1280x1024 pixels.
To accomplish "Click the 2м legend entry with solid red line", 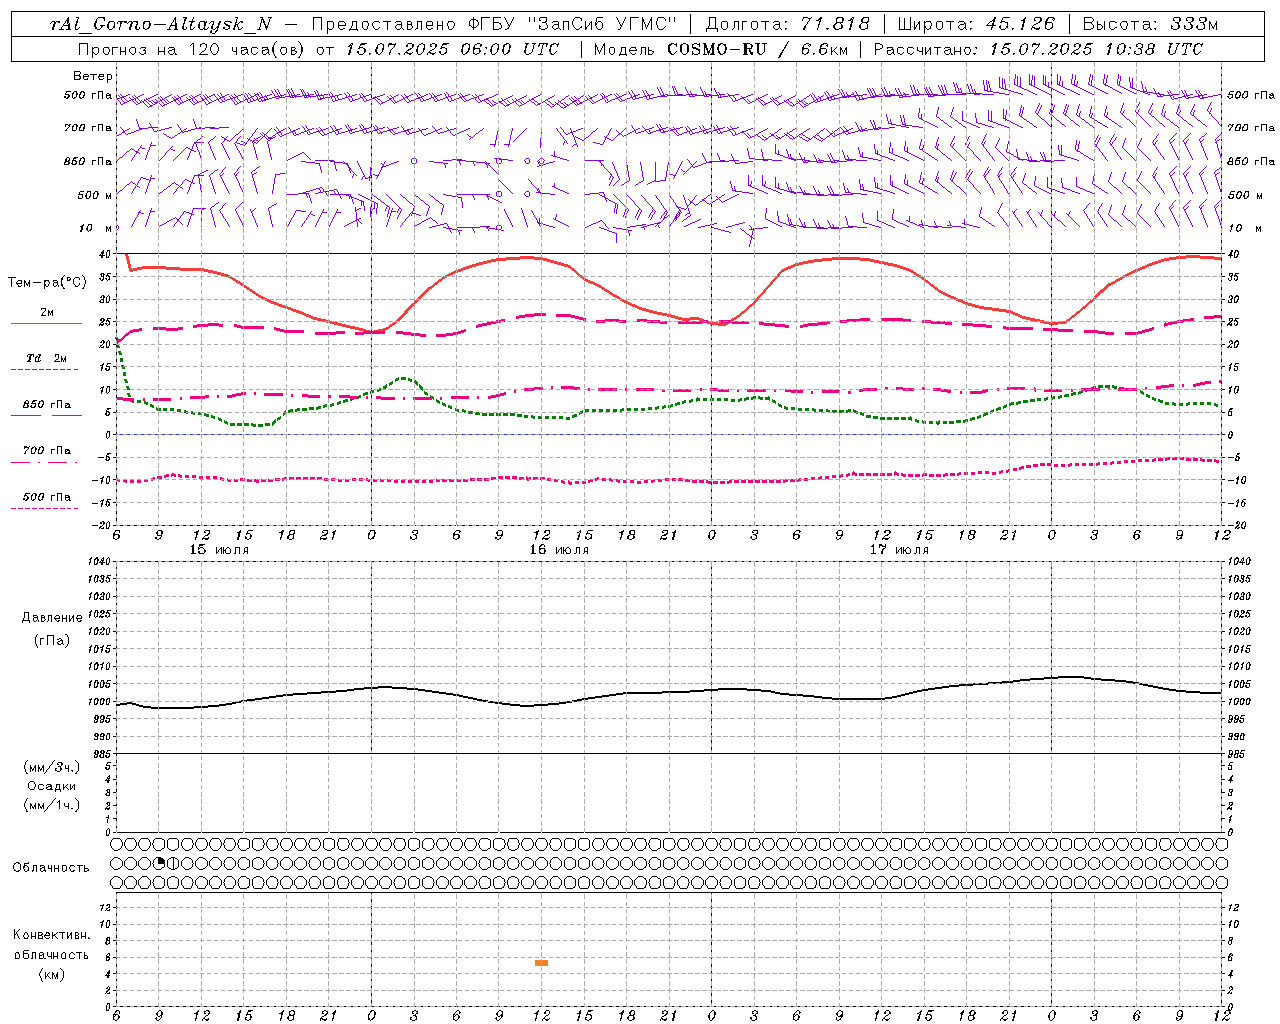I will pyautogui.click(x=46, y=317).
